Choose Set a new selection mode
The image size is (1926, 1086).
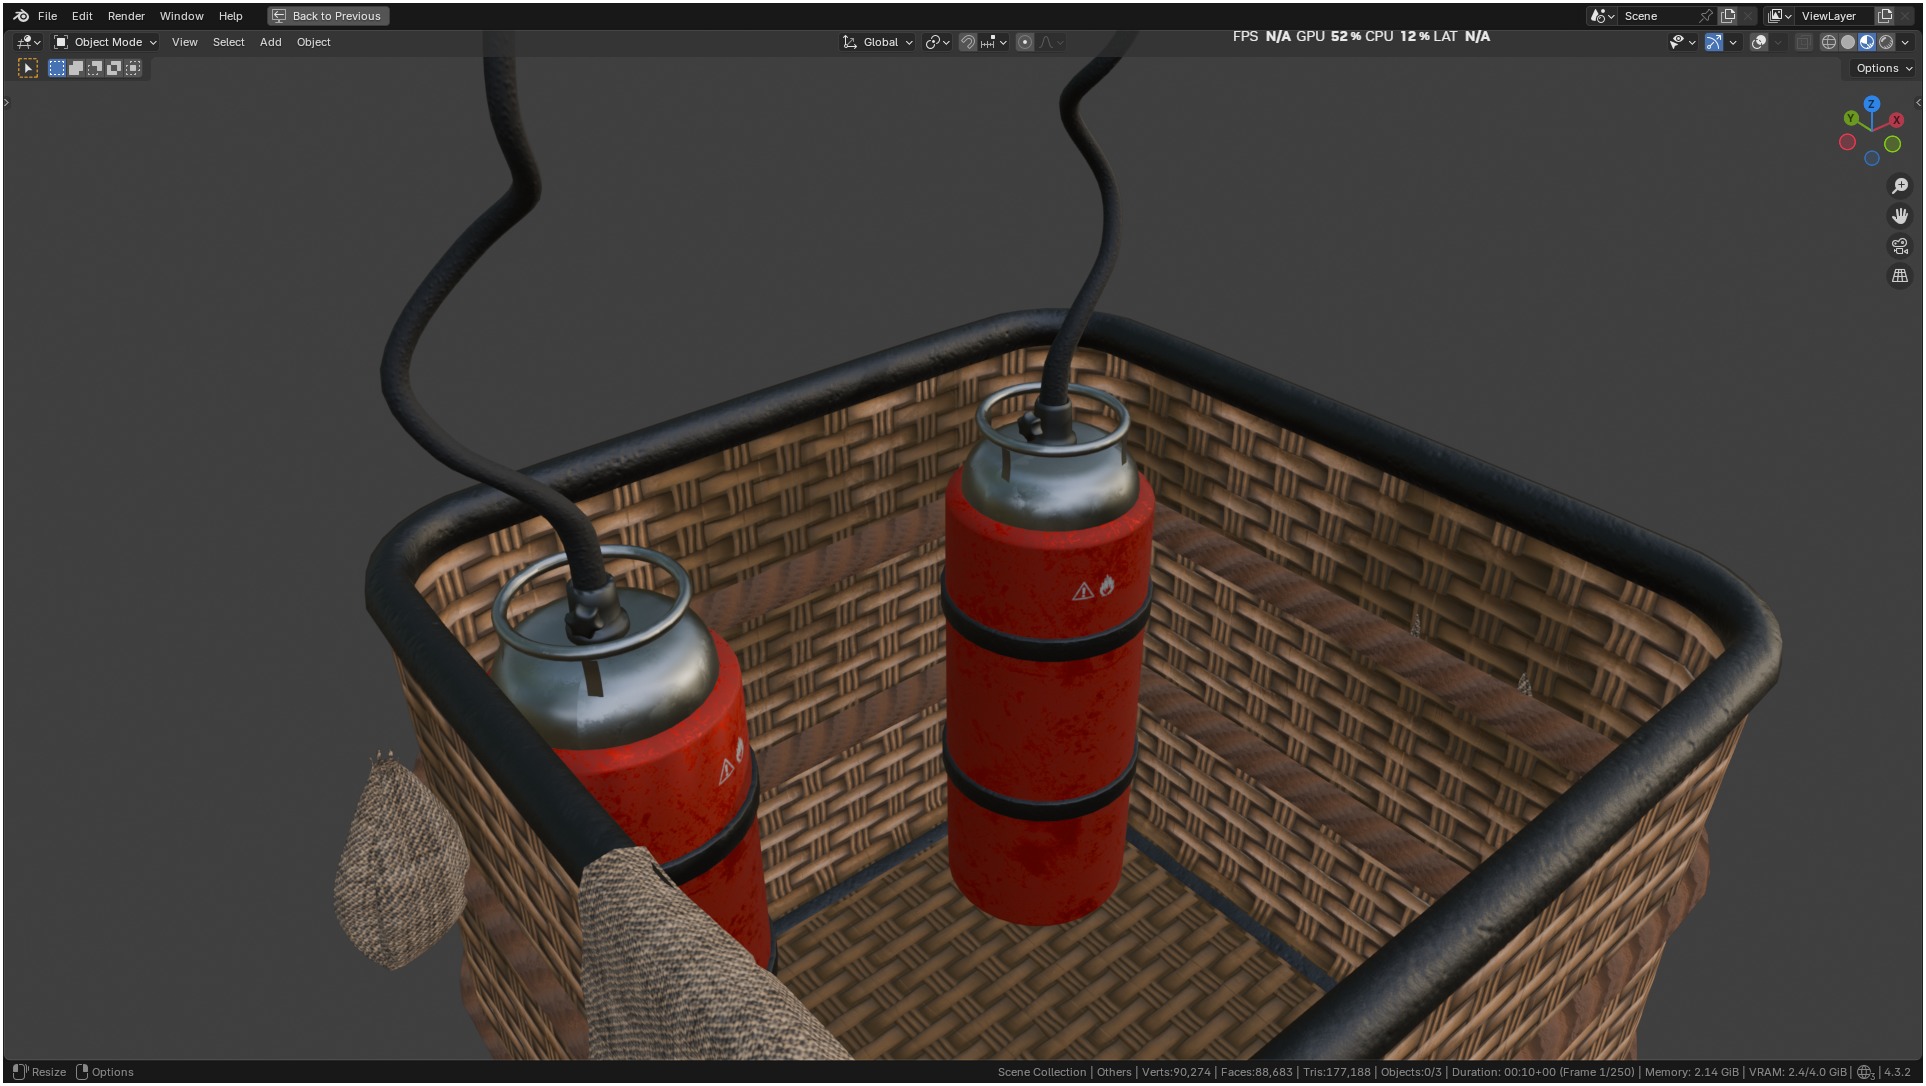coord(57,68)
